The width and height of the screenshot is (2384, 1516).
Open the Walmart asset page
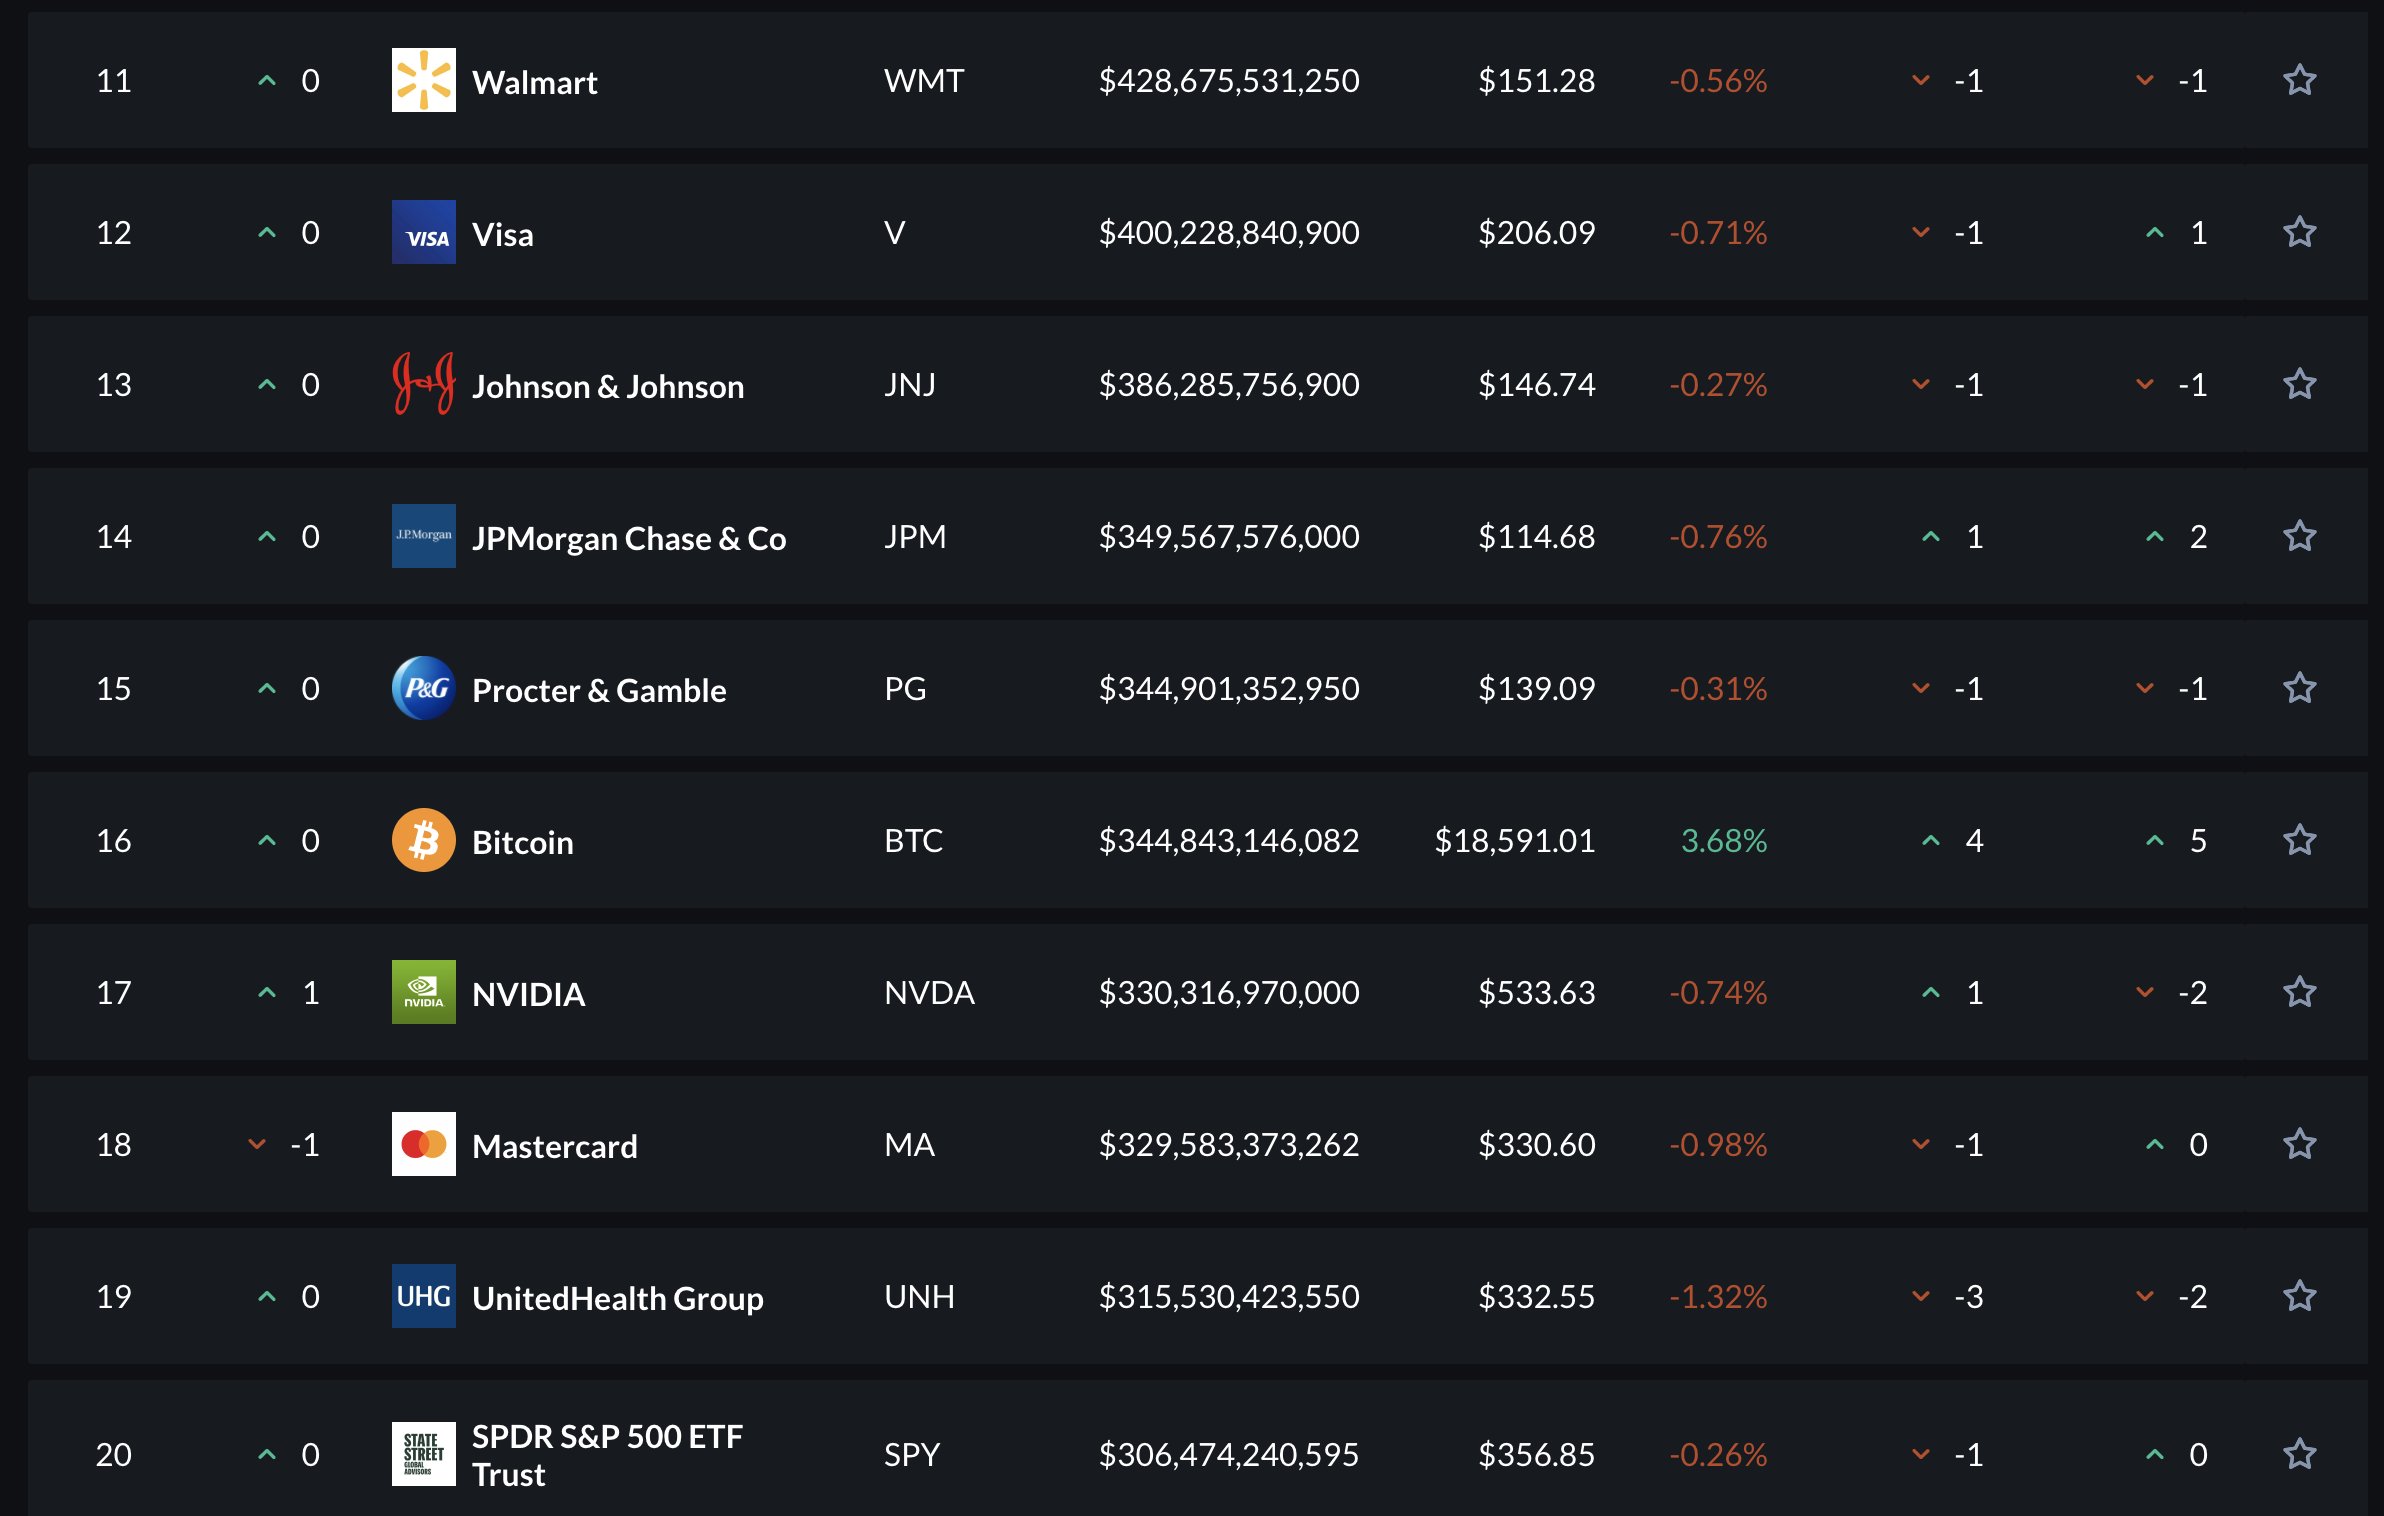pos(535,82)
